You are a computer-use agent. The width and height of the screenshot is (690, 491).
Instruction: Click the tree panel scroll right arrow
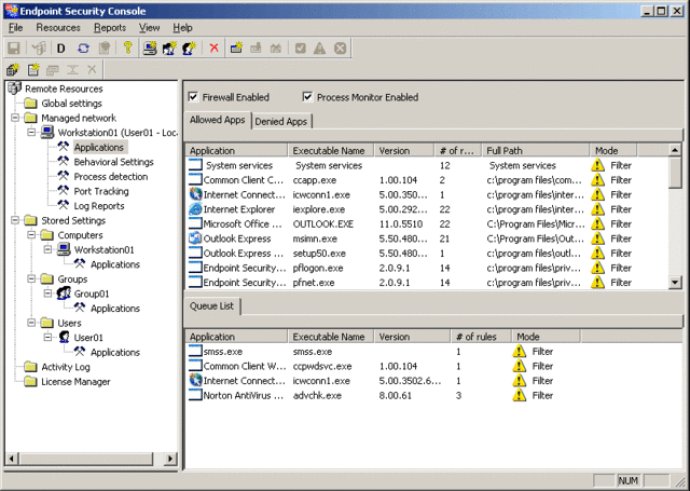(x=170, y=458)
